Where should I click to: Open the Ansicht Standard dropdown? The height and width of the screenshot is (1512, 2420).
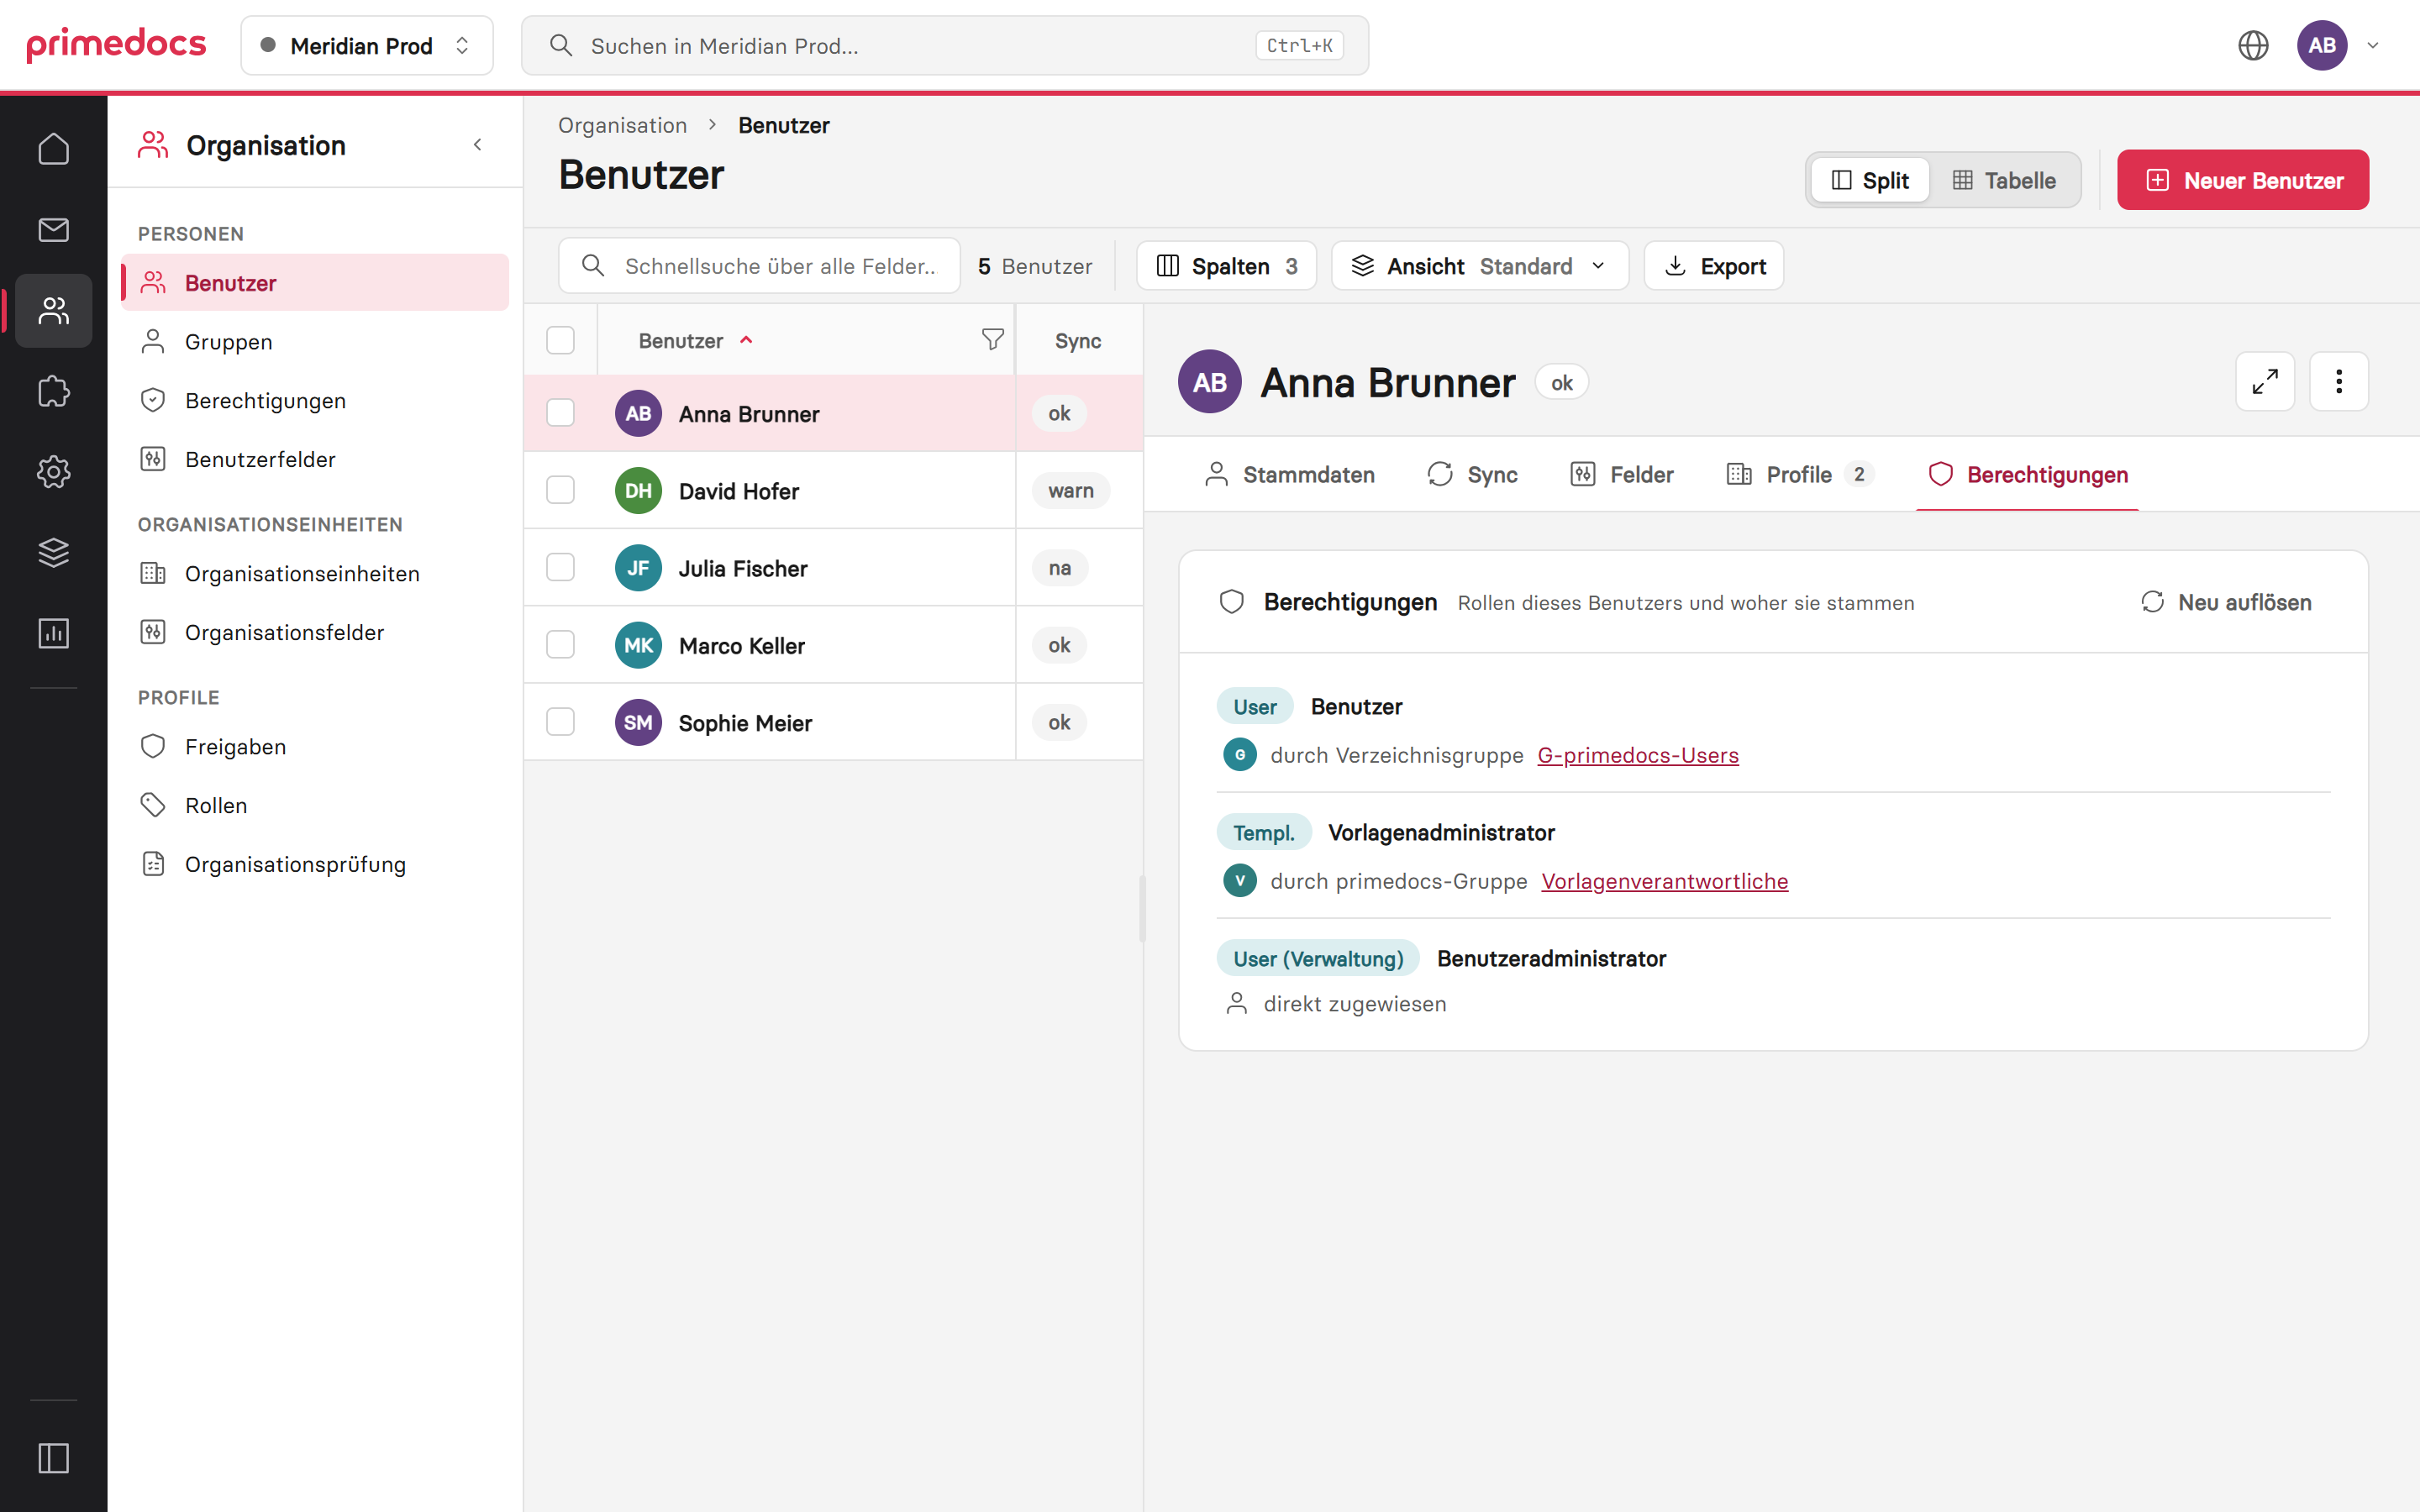point(1480,266)
